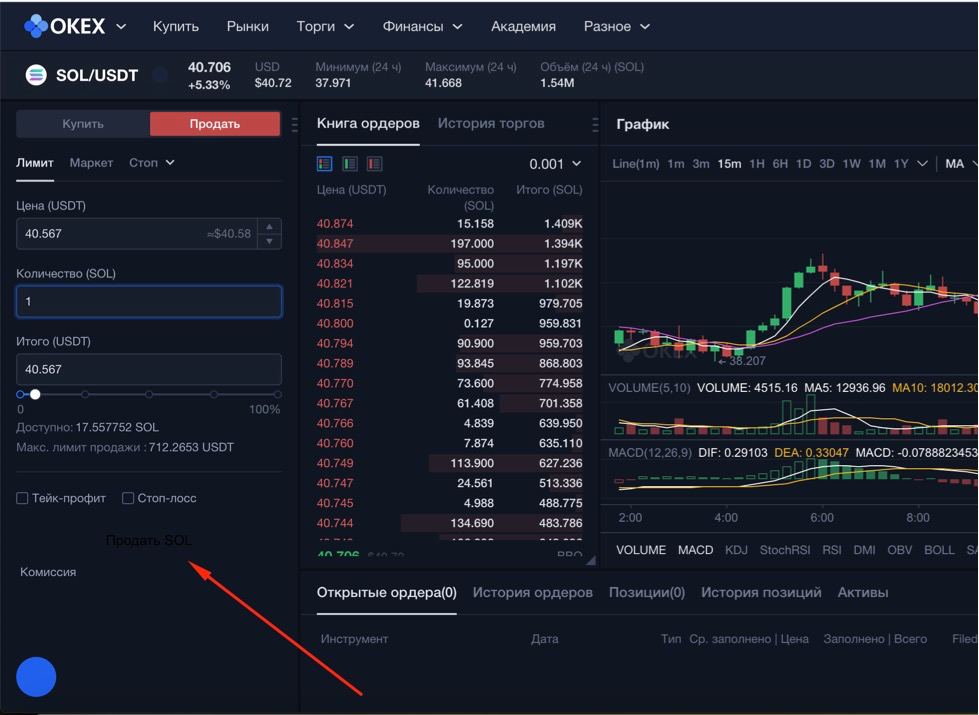The width and height of the screenshot is (979, 715).
Task: Open the 0.001 price precision dropdown
Action: click(x=555, y=164)
